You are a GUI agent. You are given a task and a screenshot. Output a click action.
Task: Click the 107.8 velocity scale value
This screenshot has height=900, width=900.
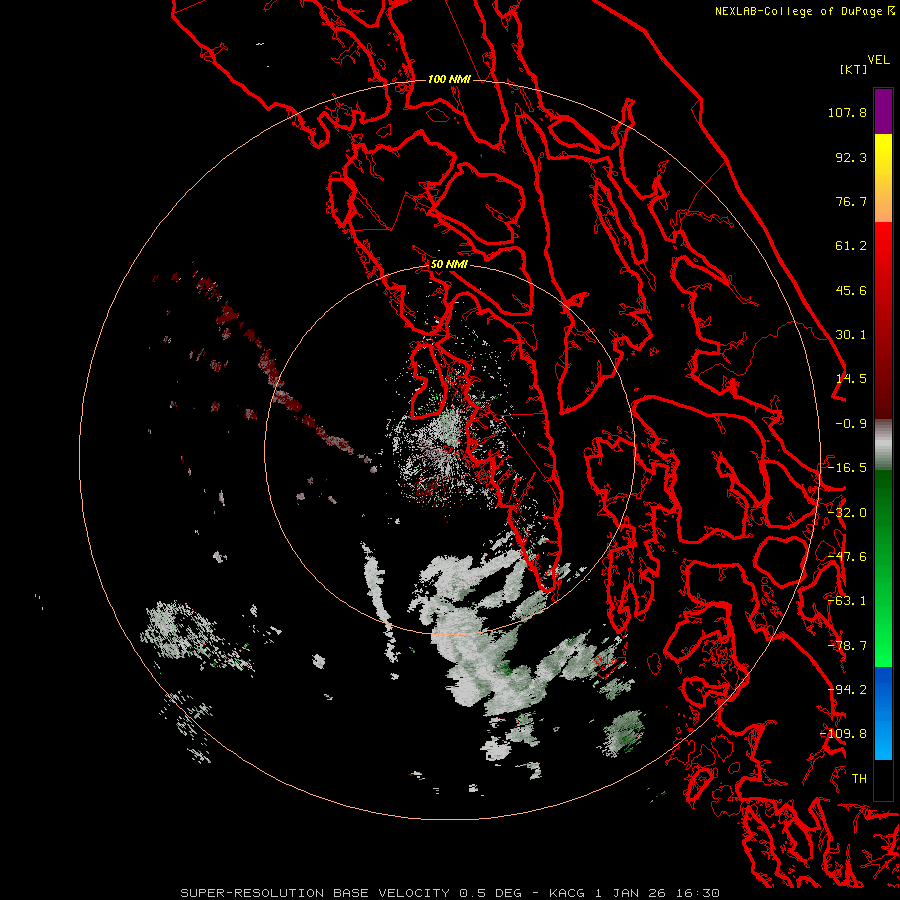tap(847, 112)
